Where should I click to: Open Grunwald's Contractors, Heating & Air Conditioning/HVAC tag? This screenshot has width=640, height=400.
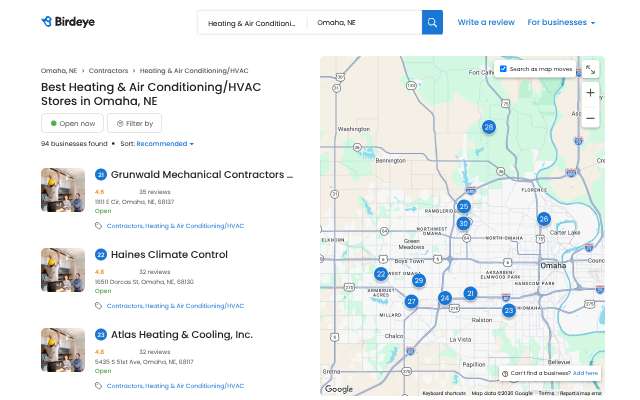point(175,226)
